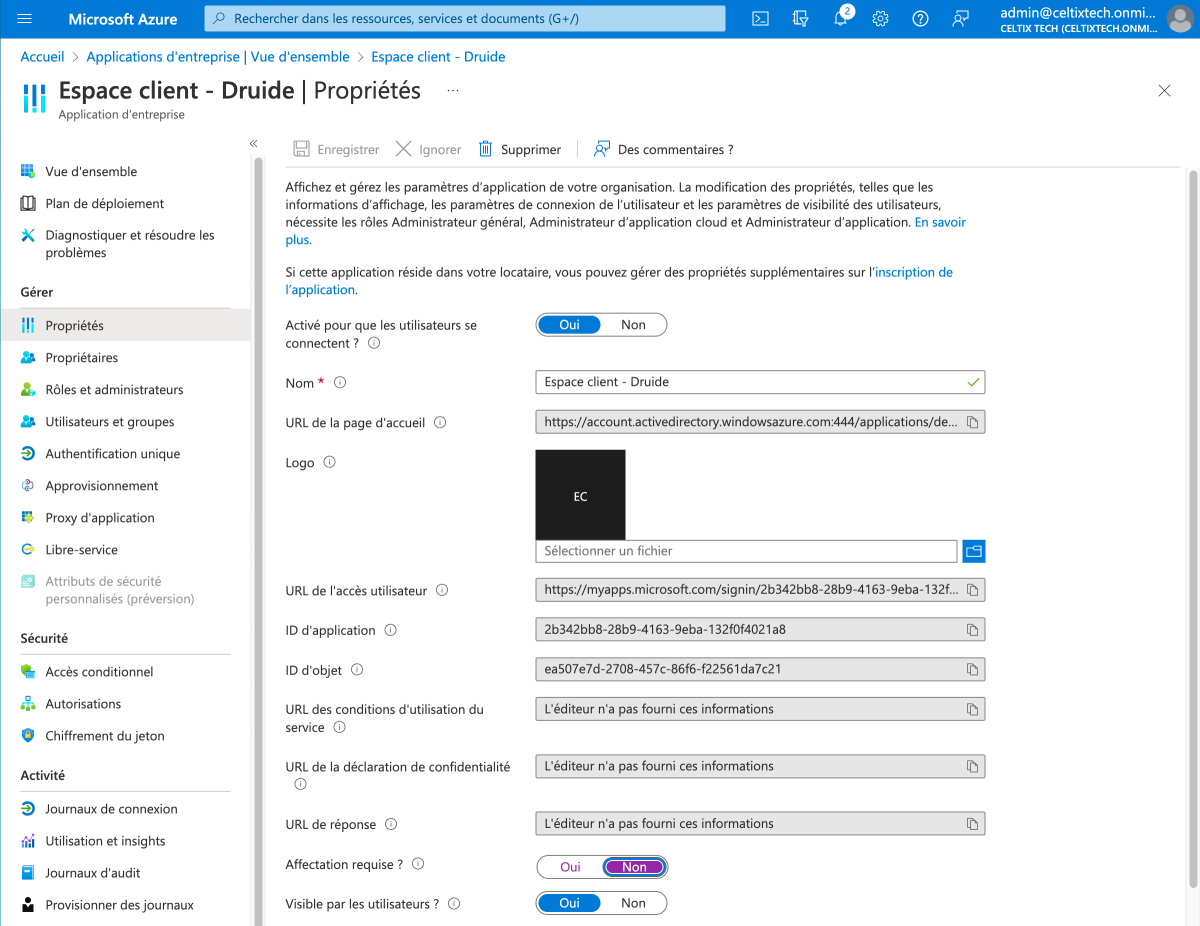1200x926 pixels.
Task: Click the help question mark icon
Action: [920, 19]
